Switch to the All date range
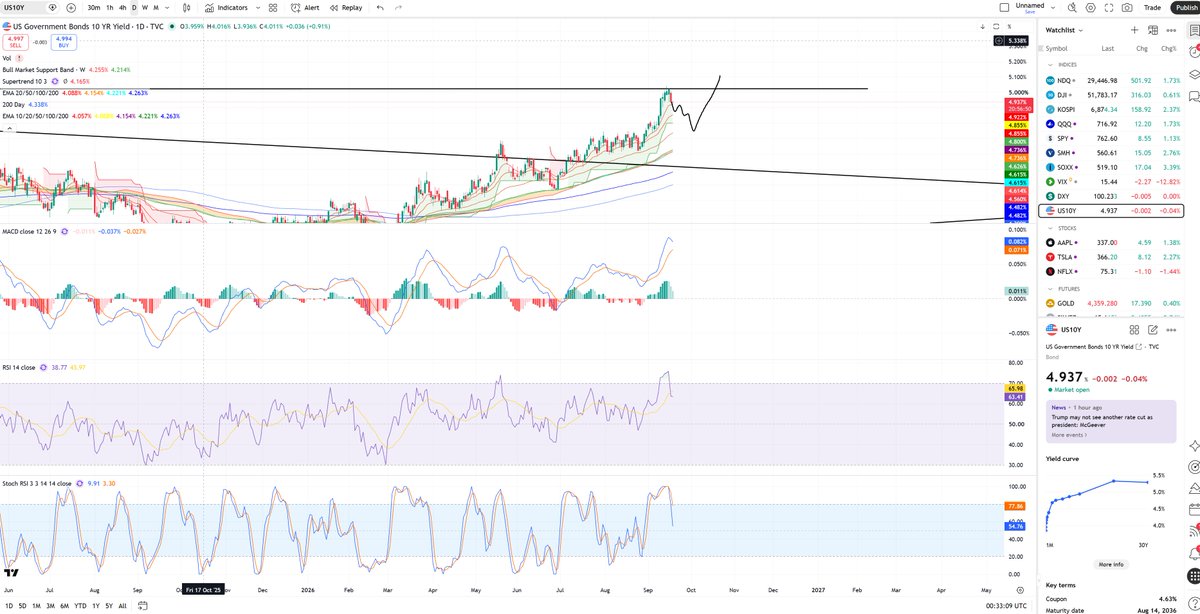The image size is (1200, 614). (x=122, y=605)
